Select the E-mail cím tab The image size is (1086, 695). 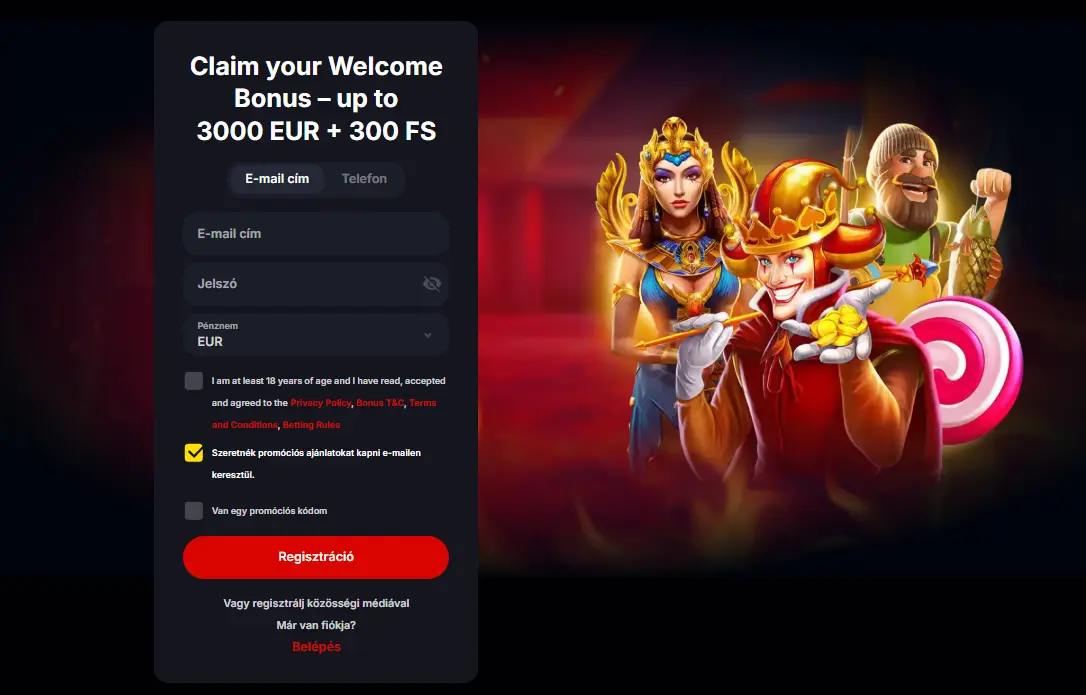[x=277, y=179]
